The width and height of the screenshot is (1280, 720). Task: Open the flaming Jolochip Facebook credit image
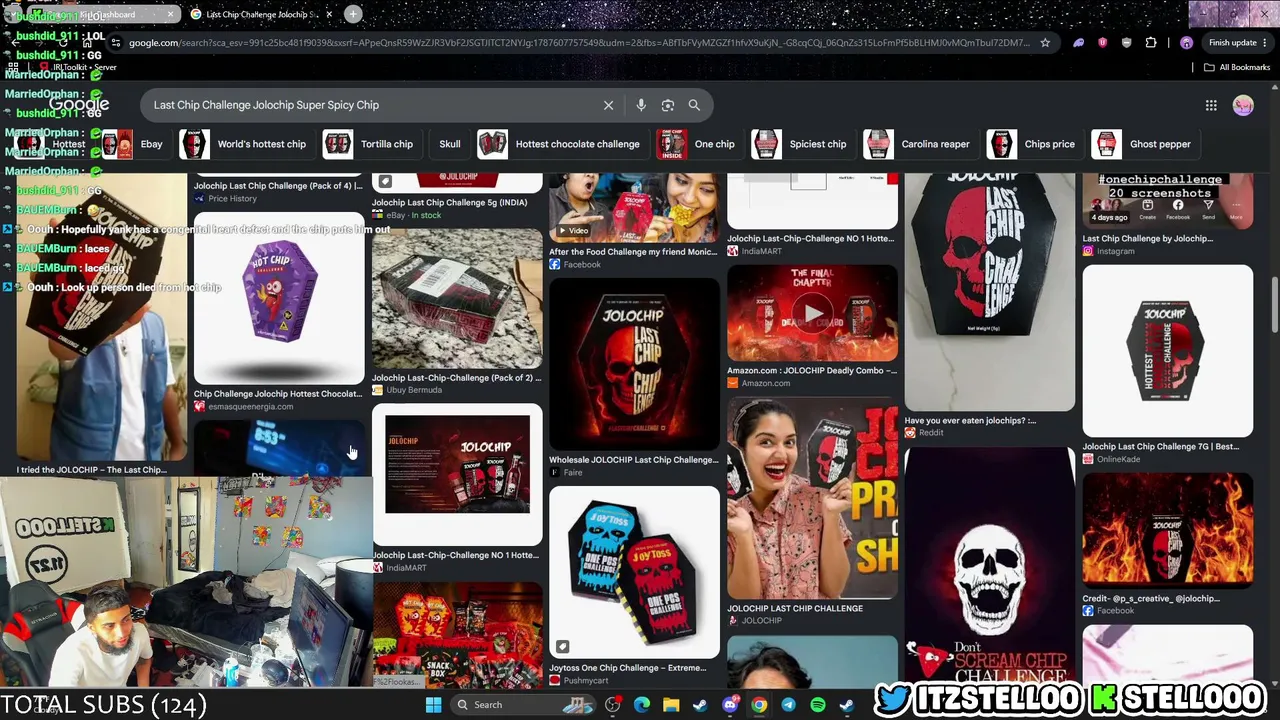tap(1167, 530)
